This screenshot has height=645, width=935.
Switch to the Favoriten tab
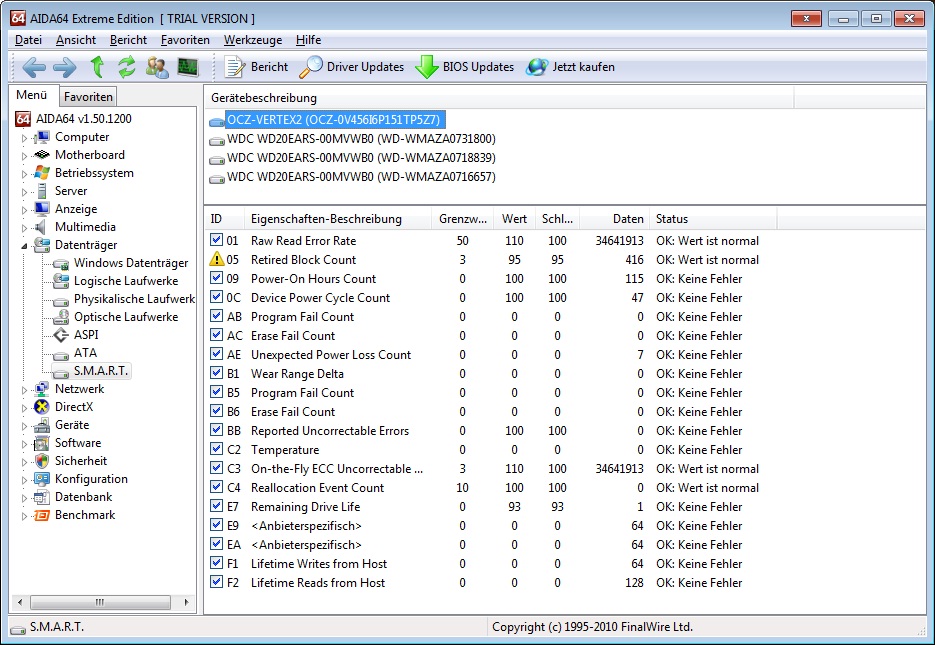[88, 97]
